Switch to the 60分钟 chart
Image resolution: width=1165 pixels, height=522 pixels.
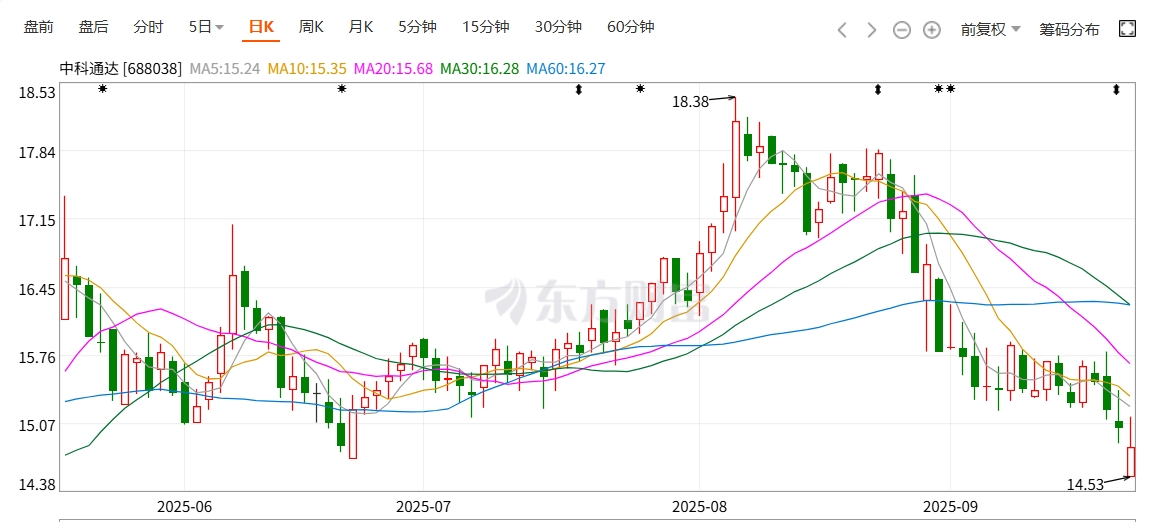point(631,27)
